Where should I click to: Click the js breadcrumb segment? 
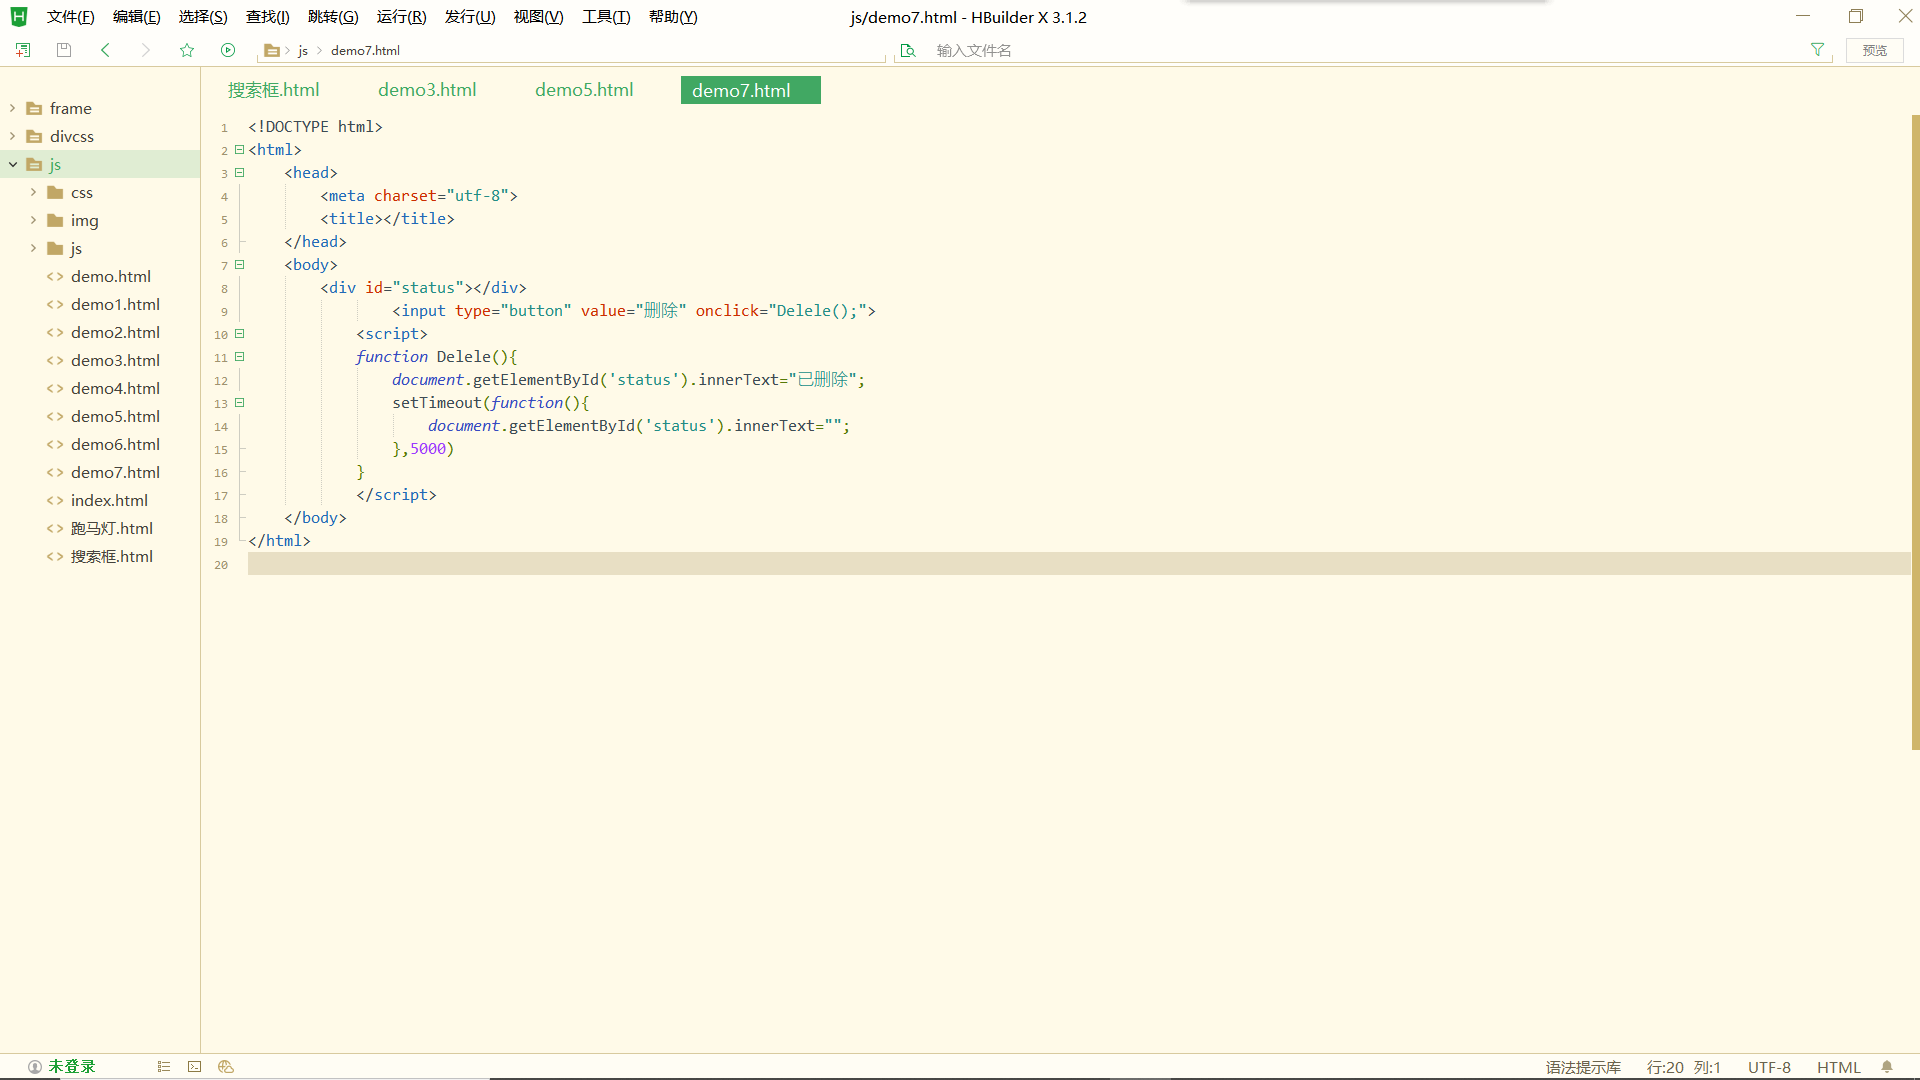tap(303, 51)
